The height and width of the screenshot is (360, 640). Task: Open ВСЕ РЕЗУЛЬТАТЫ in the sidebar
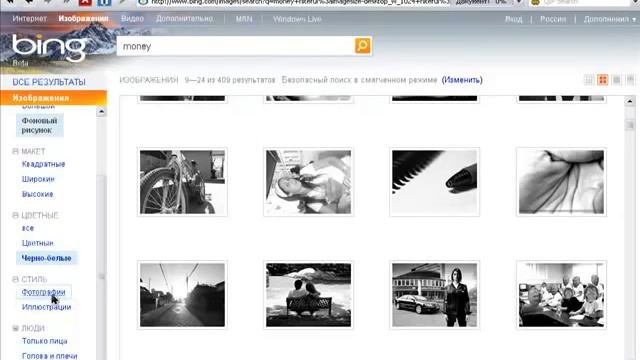(49, 82)
